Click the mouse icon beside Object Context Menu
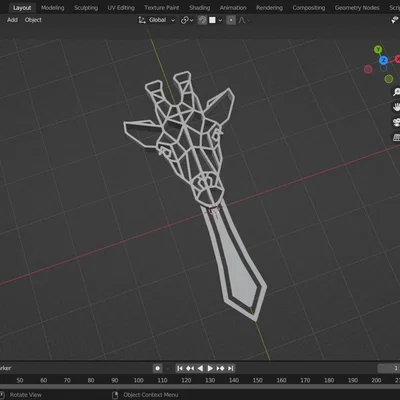400x400 pixels. [115, 395]
